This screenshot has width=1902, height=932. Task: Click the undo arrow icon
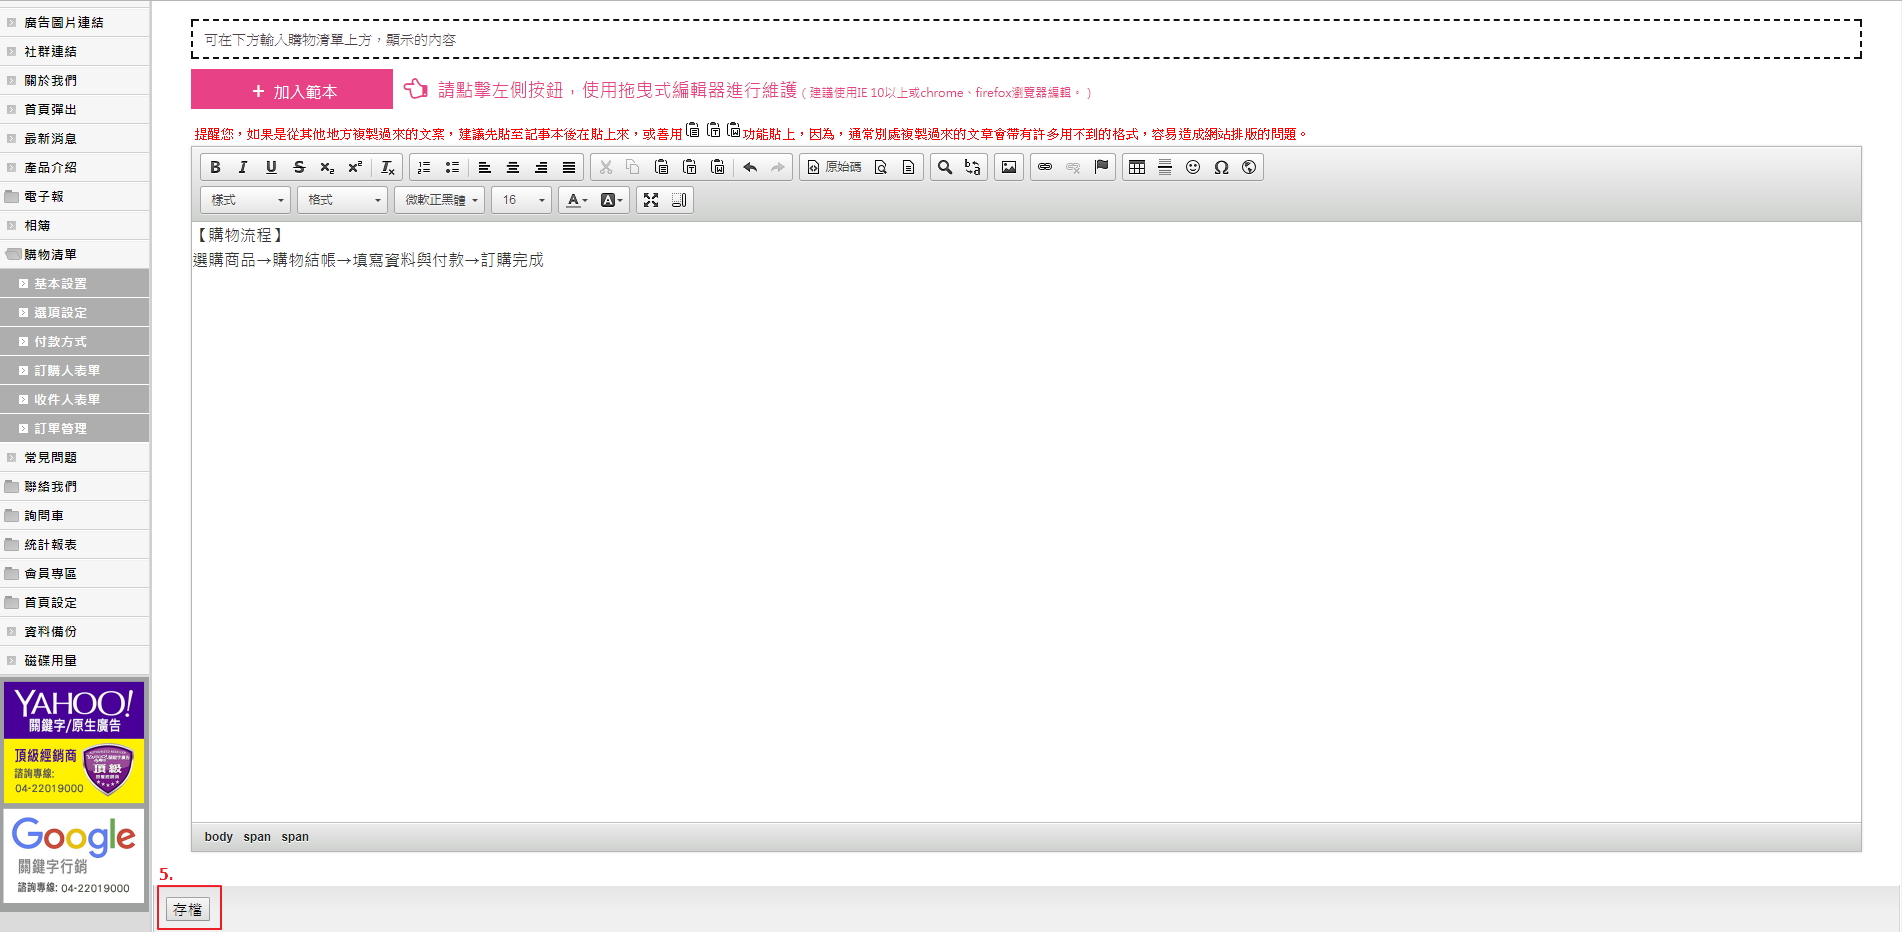click(x=750, y=167)
